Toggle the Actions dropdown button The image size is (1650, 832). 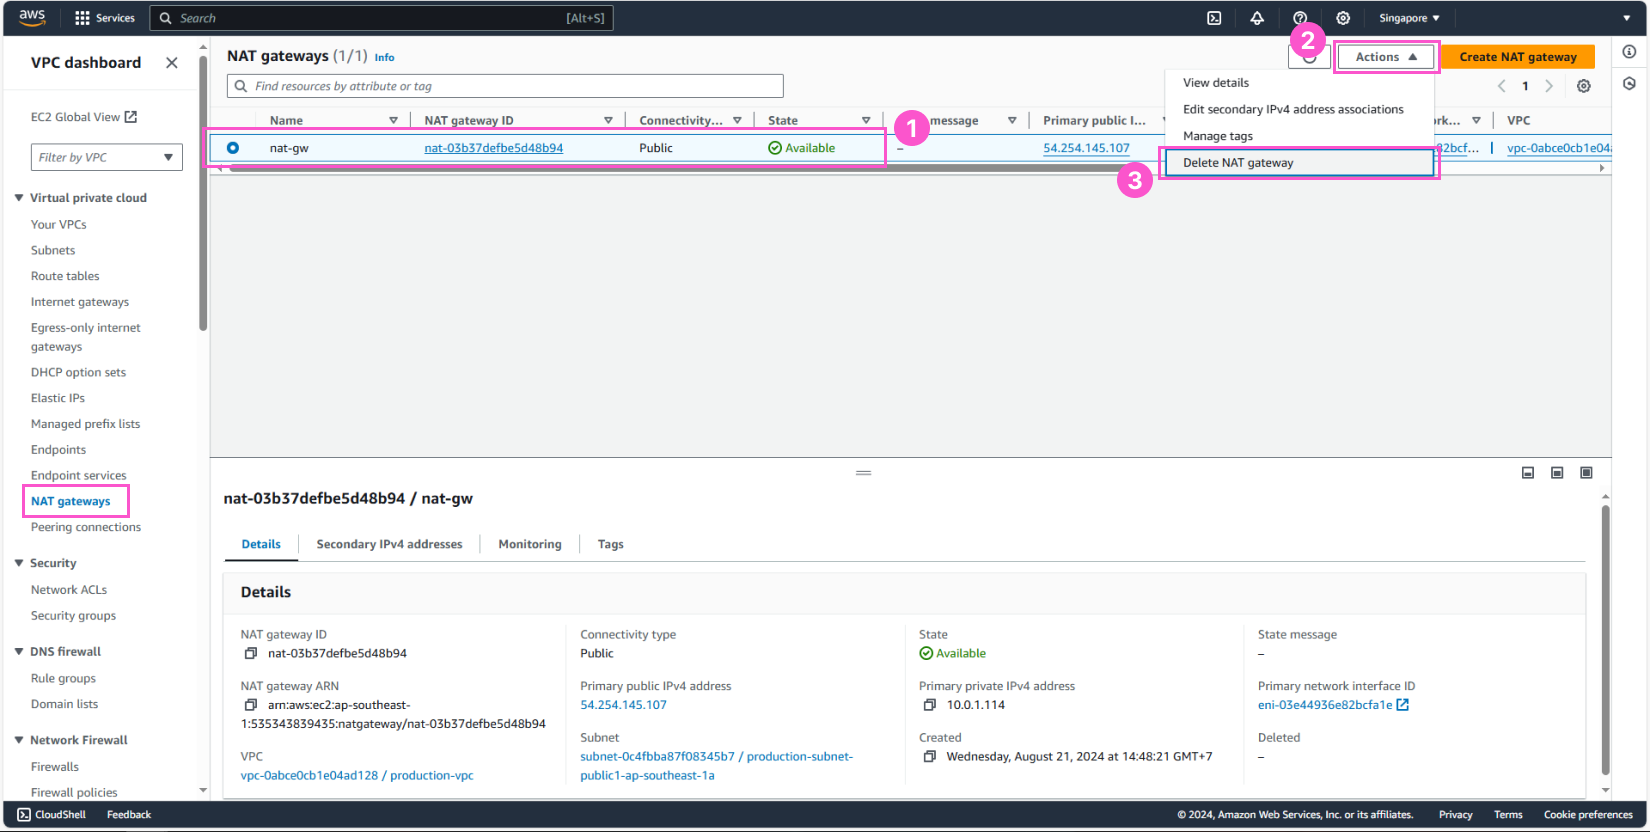tap(1386, 57)
